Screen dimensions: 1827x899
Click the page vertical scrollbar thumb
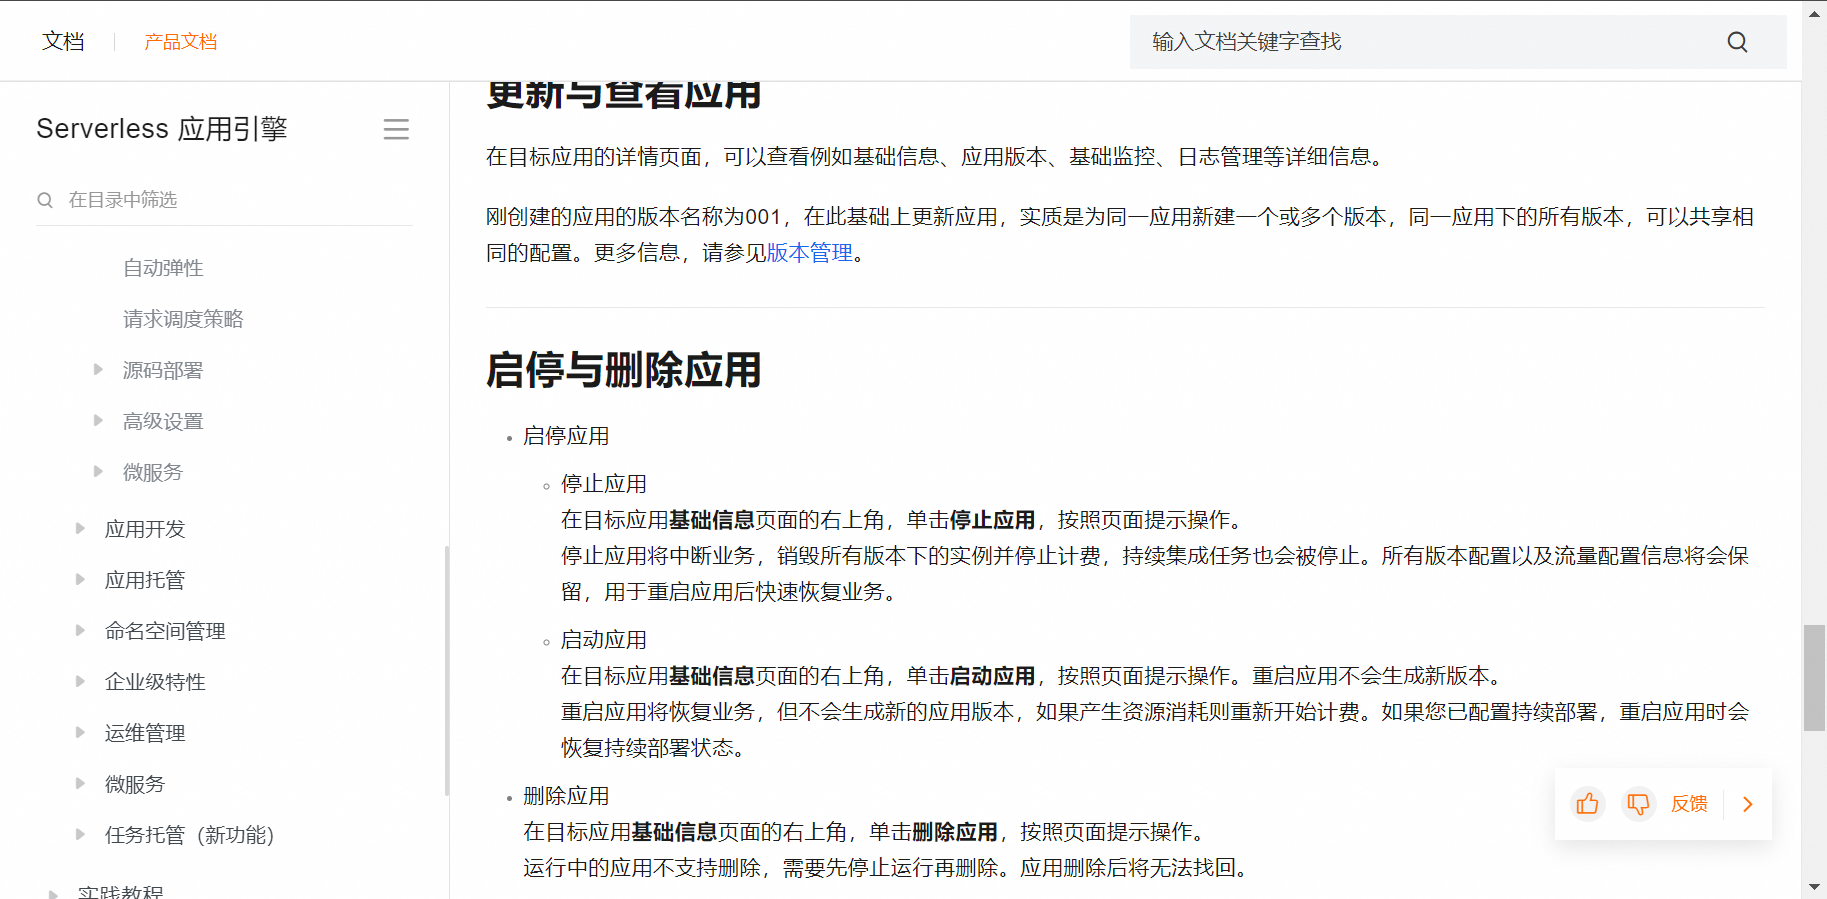(1814, 678)
